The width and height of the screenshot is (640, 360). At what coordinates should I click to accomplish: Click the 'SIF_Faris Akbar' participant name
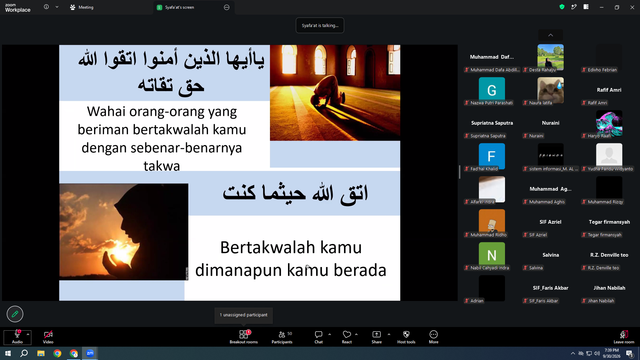551,288
